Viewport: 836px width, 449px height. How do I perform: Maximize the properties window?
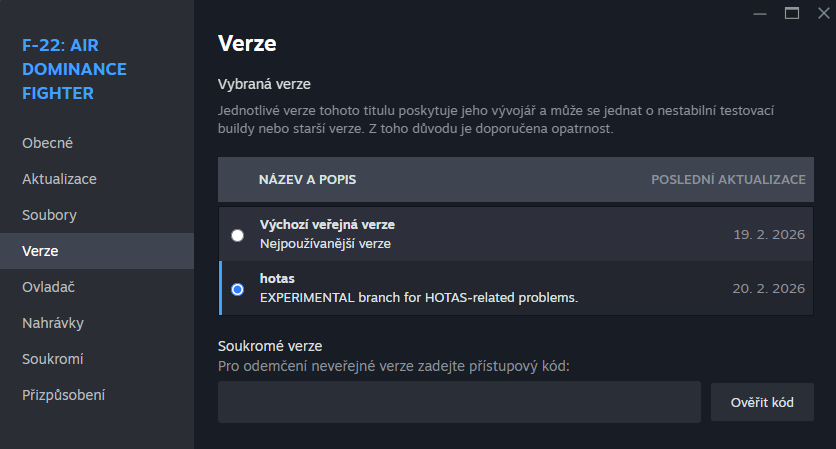[x=792, y=13]
